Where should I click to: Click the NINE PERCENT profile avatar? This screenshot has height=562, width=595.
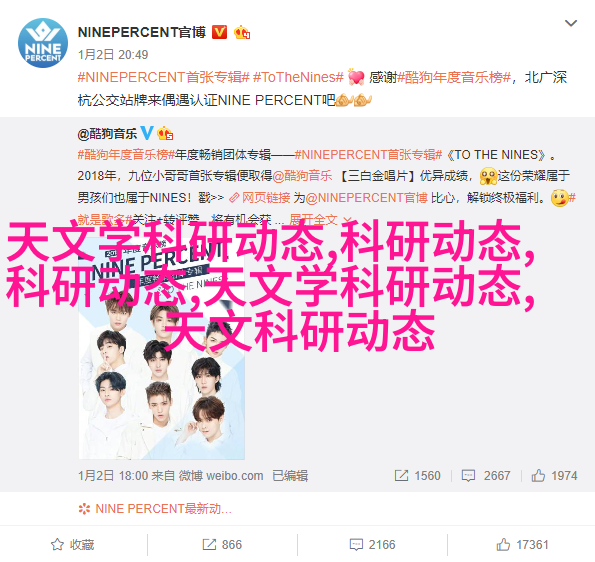coord(43,43)
